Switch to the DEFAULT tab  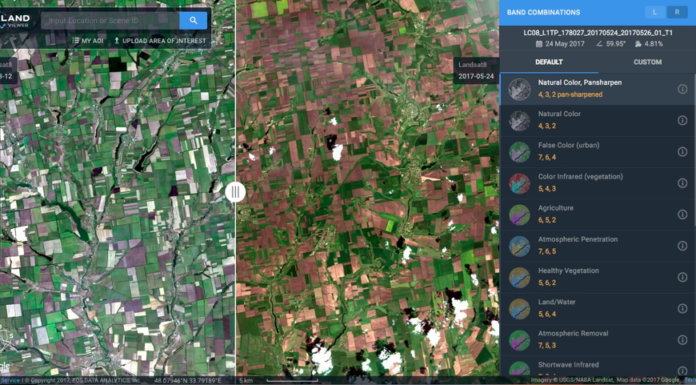549,62
